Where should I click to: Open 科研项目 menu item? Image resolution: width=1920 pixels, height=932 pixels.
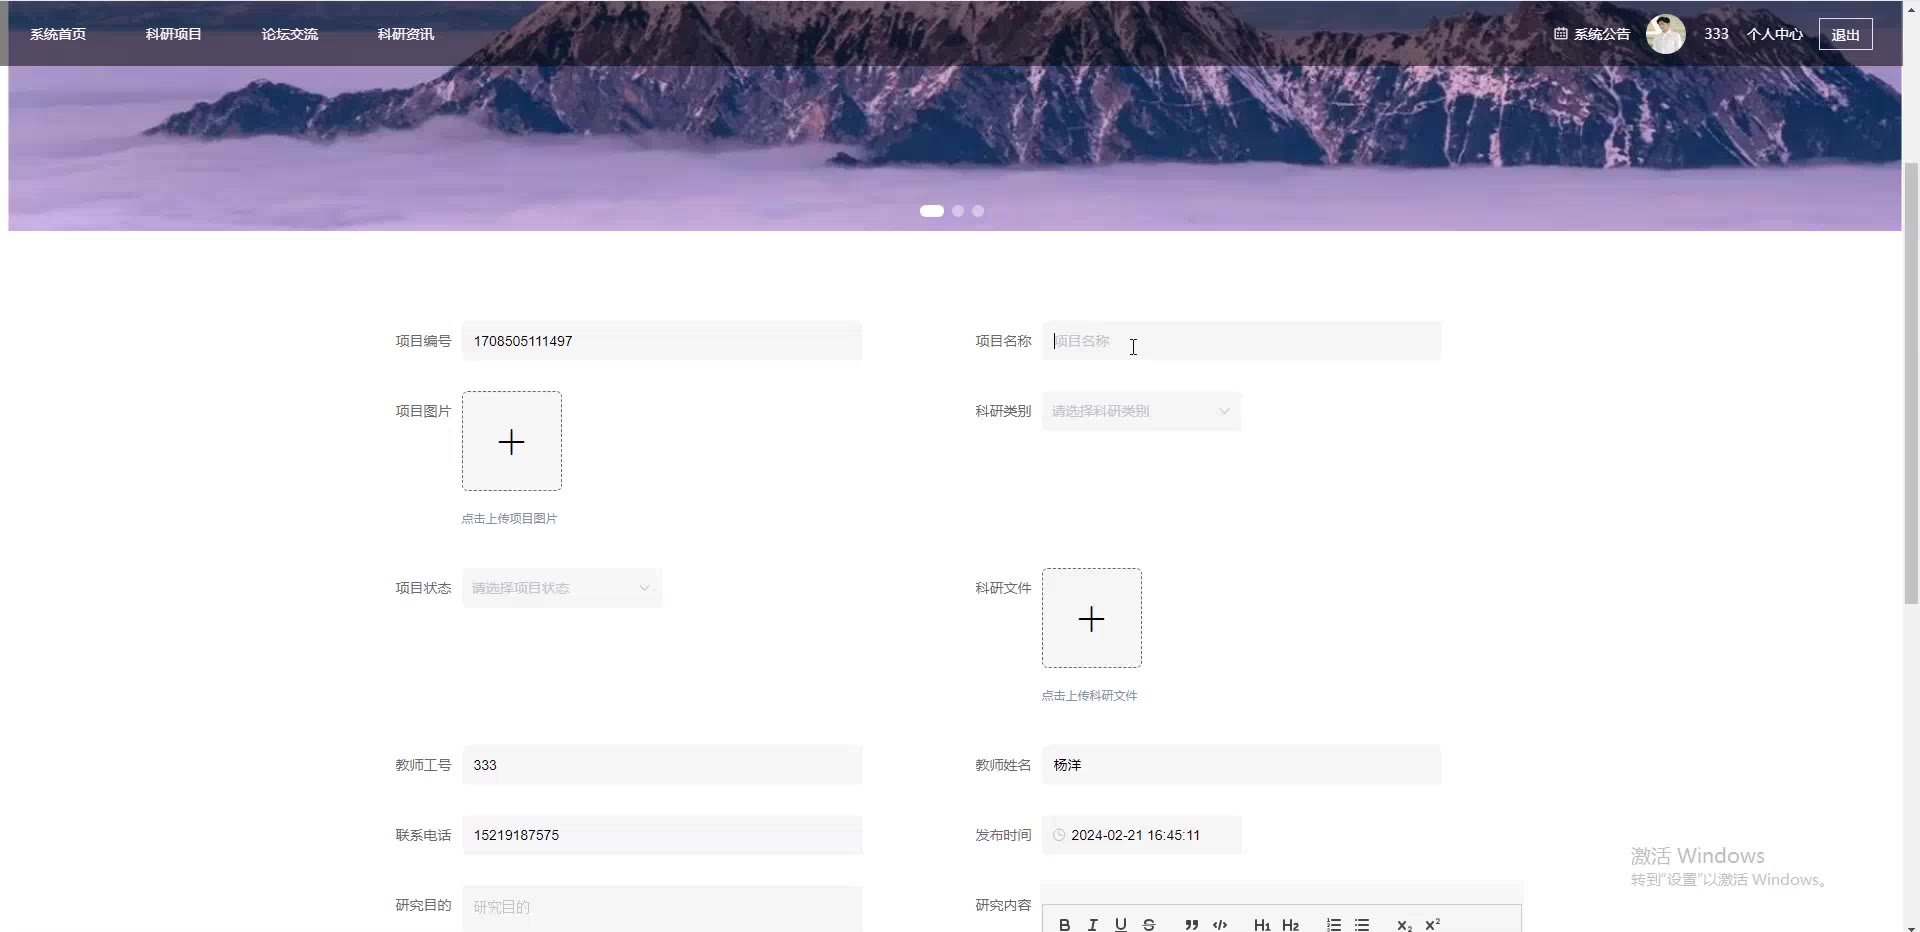tap(174, 34)
